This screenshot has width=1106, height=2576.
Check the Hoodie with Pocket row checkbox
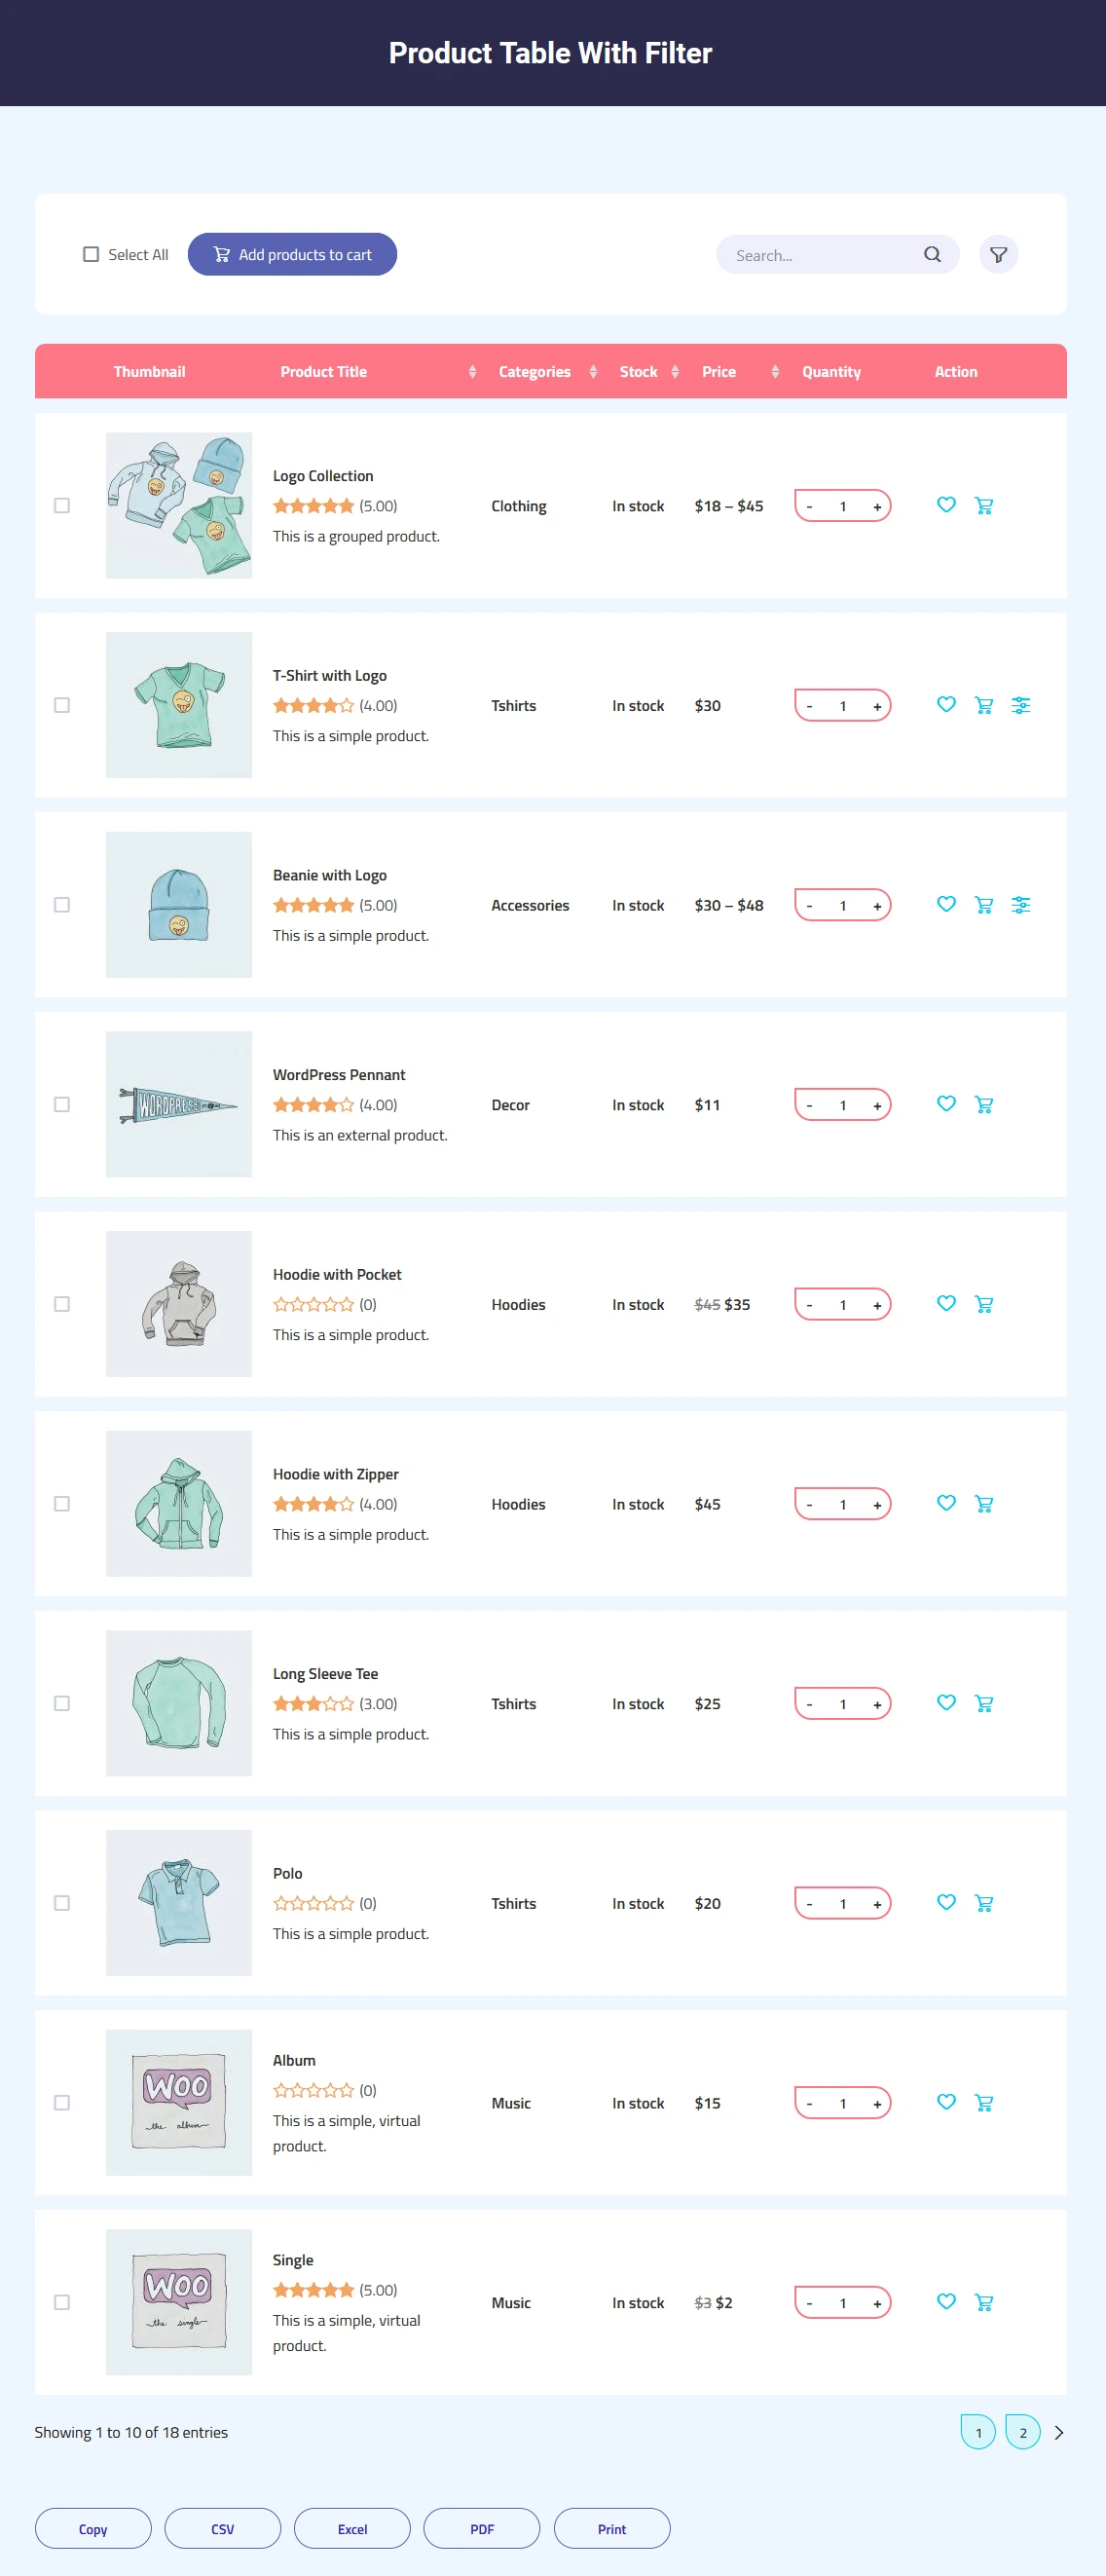coord(62,1304)
